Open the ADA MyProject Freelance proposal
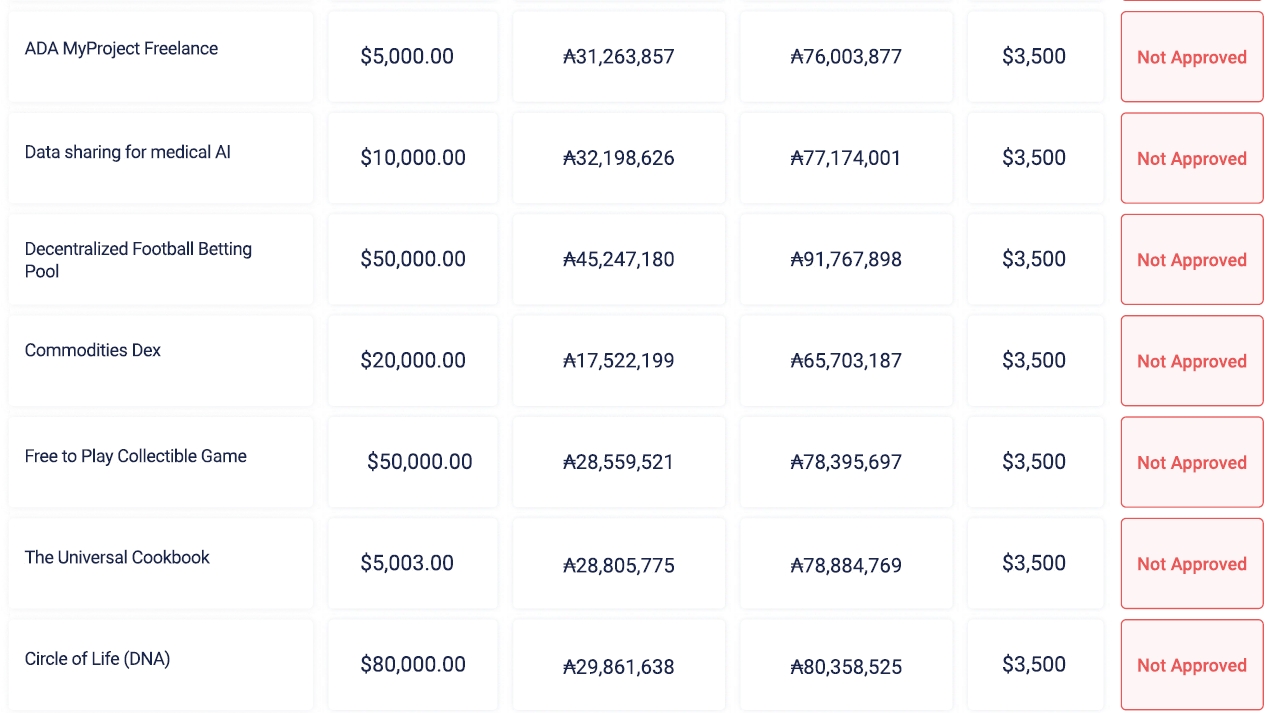 [x=121, y=49]
